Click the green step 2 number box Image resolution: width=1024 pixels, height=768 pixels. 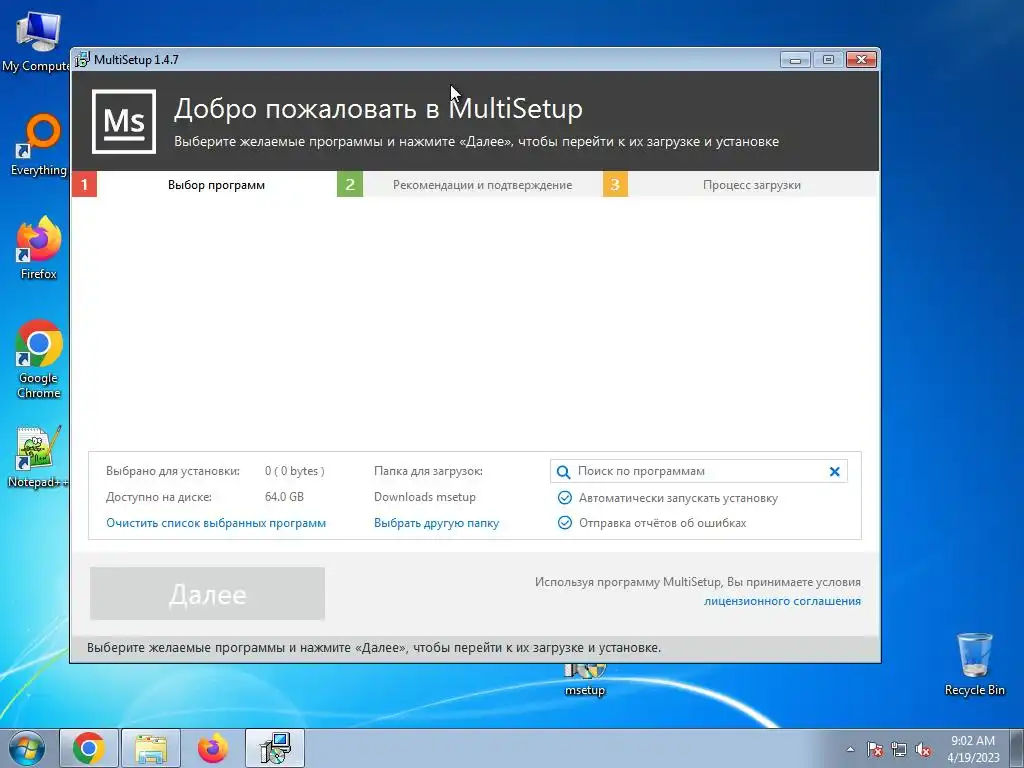(349, 184)
